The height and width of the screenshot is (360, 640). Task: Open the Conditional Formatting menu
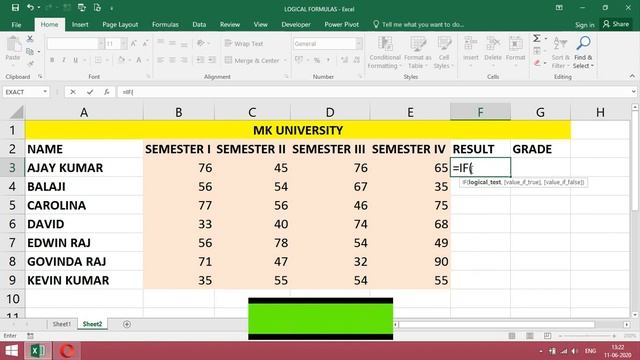point(384,53)
